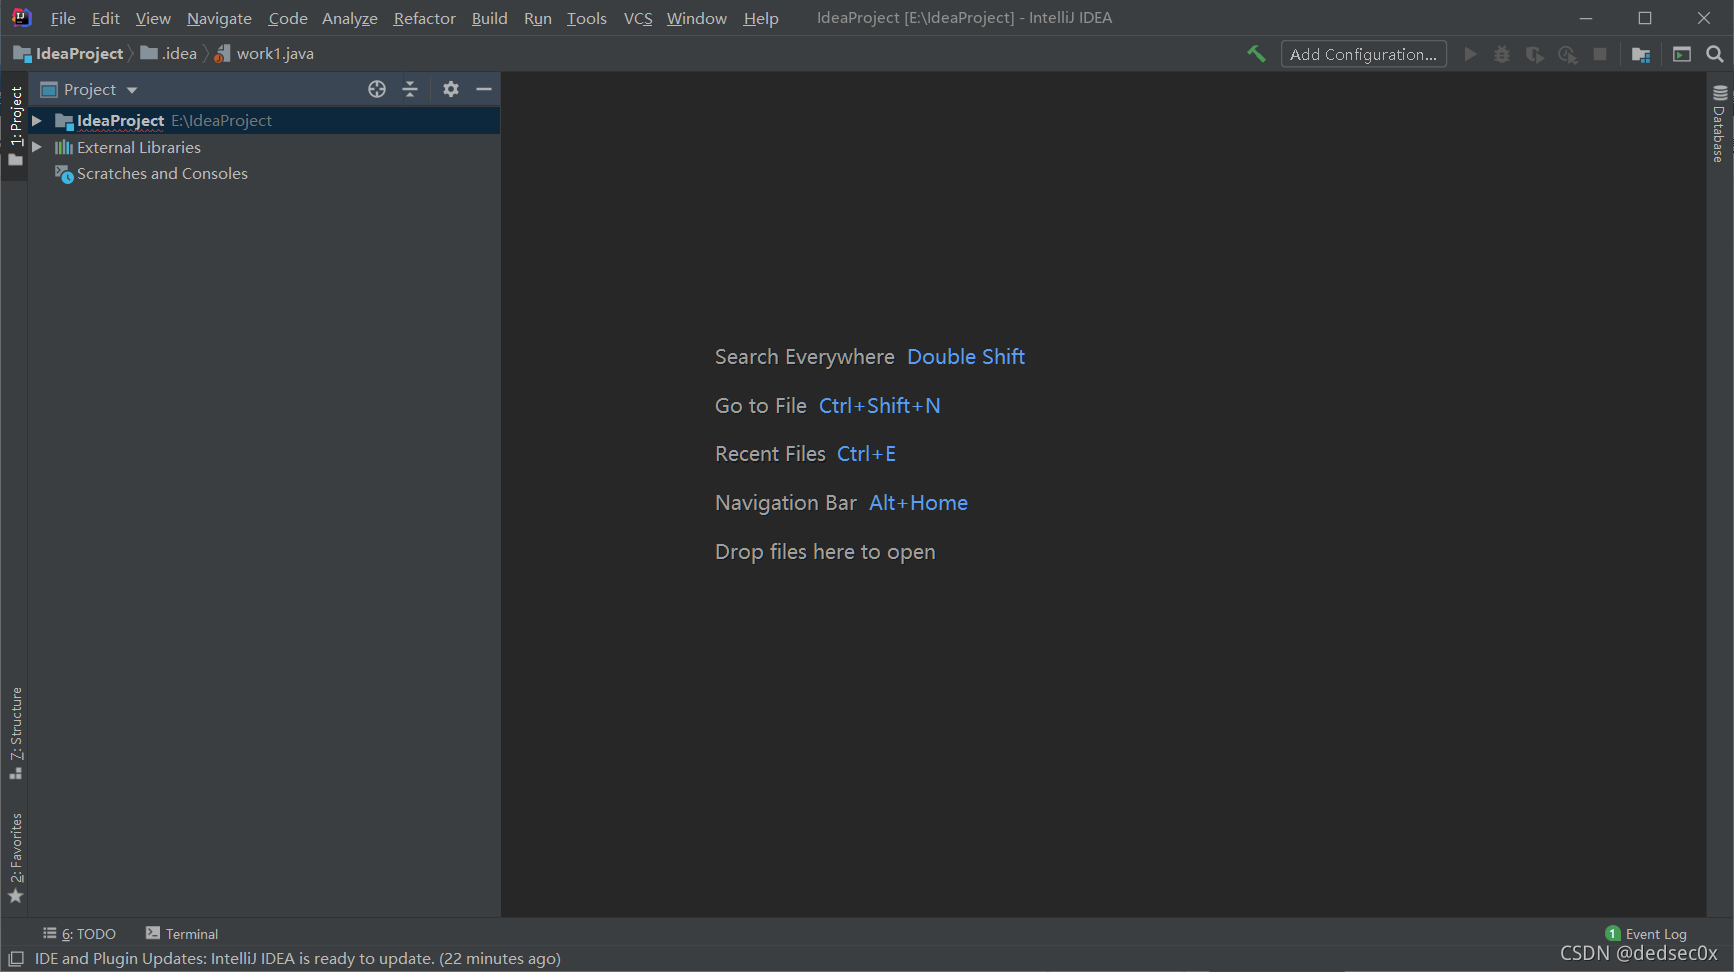Open the Edit menu

[x=105, y=18]
